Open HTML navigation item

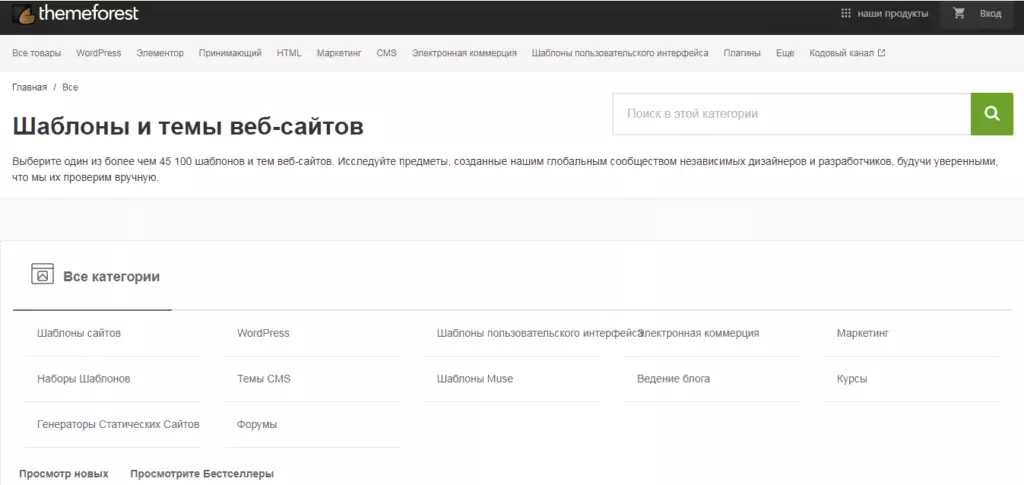click(289, 54)
